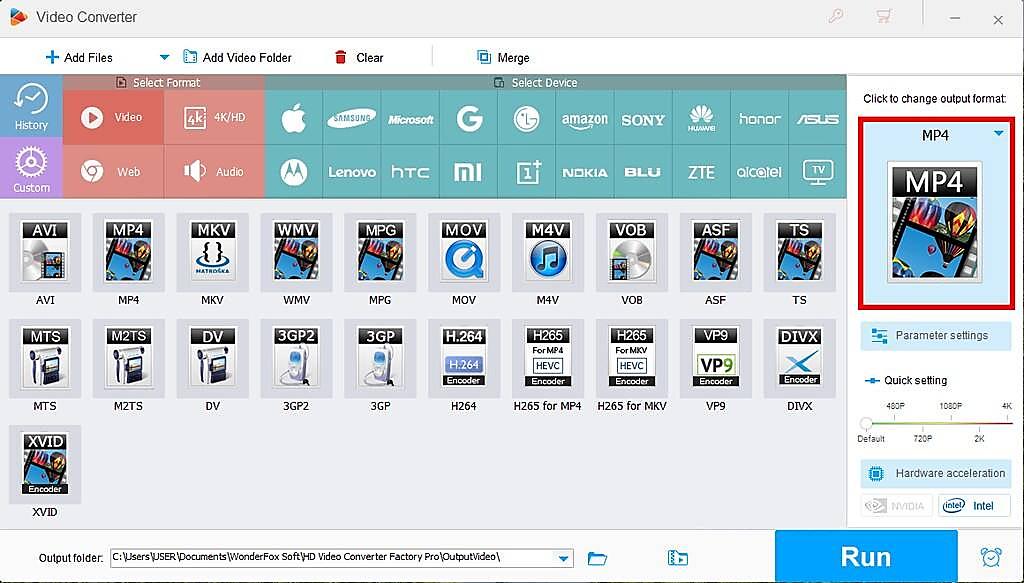Expand the Output folder path dropdown
The height and width of the screenshot is (583, 1024).
click(x=563, y=558)
